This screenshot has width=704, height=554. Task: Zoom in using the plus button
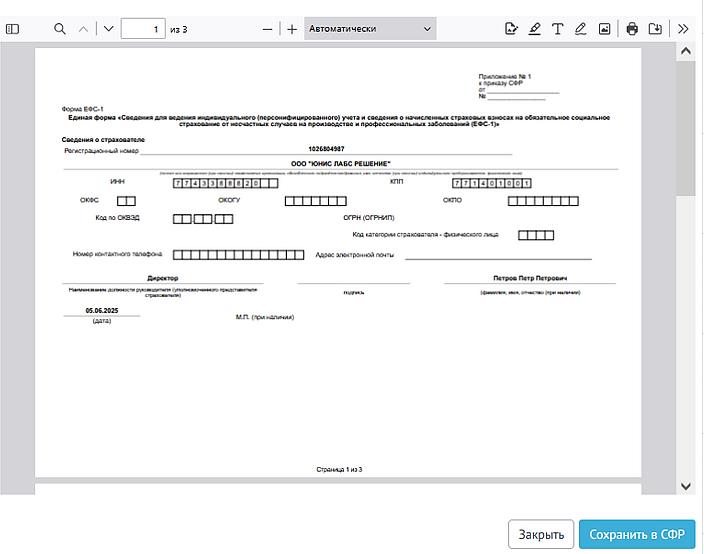292,29
